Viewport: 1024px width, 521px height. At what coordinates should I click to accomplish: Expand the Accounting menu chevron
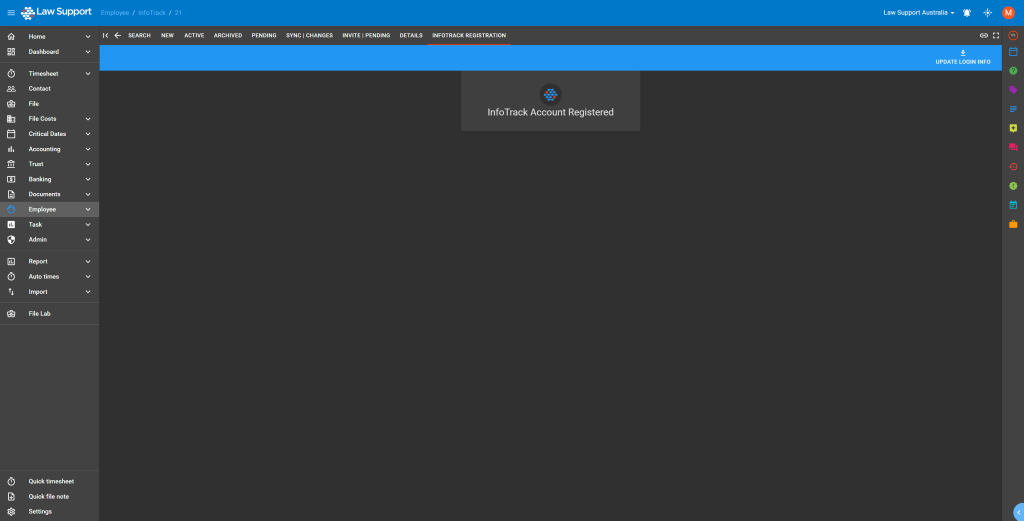pyautogui.click(x=88, y=149)
